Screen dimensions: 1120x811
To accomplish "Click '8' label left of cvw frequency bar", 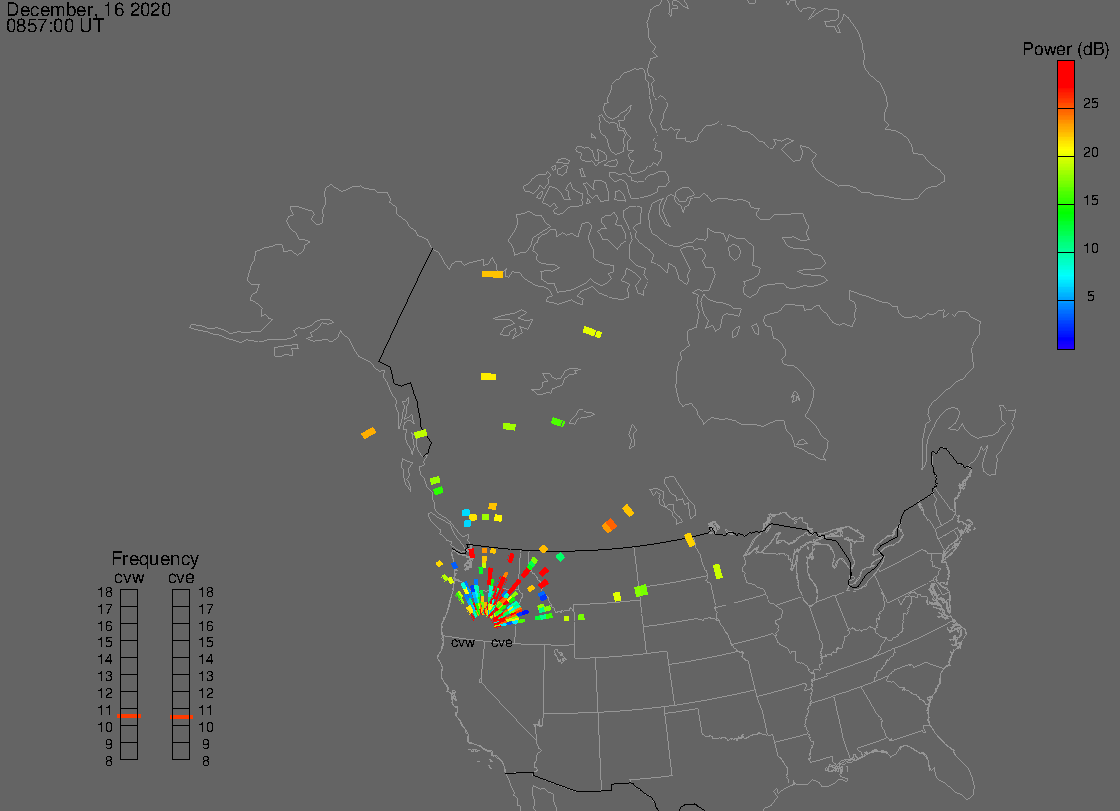I will coord(109,762).
